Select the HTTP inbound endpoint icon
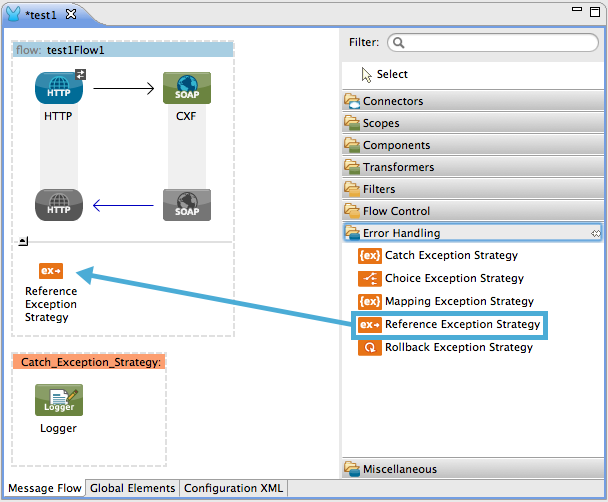Image resolution: width=608 pixels, height=502 pixels. coord(59,89)
